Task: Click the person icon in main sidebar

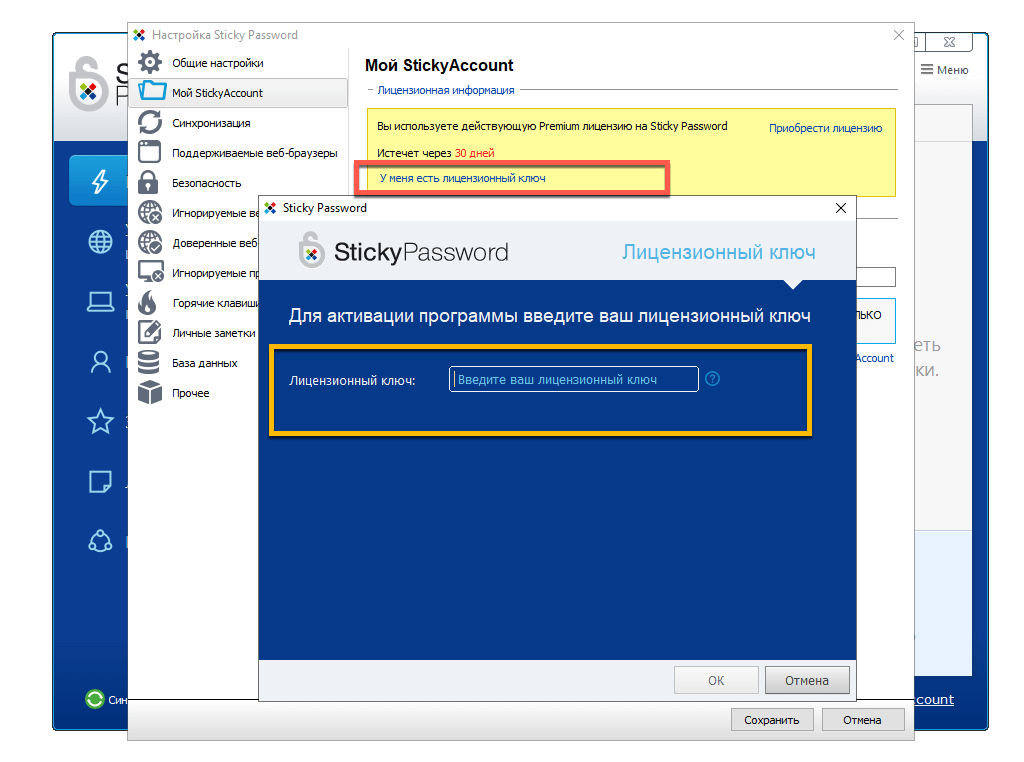Action: click(100, 362)
